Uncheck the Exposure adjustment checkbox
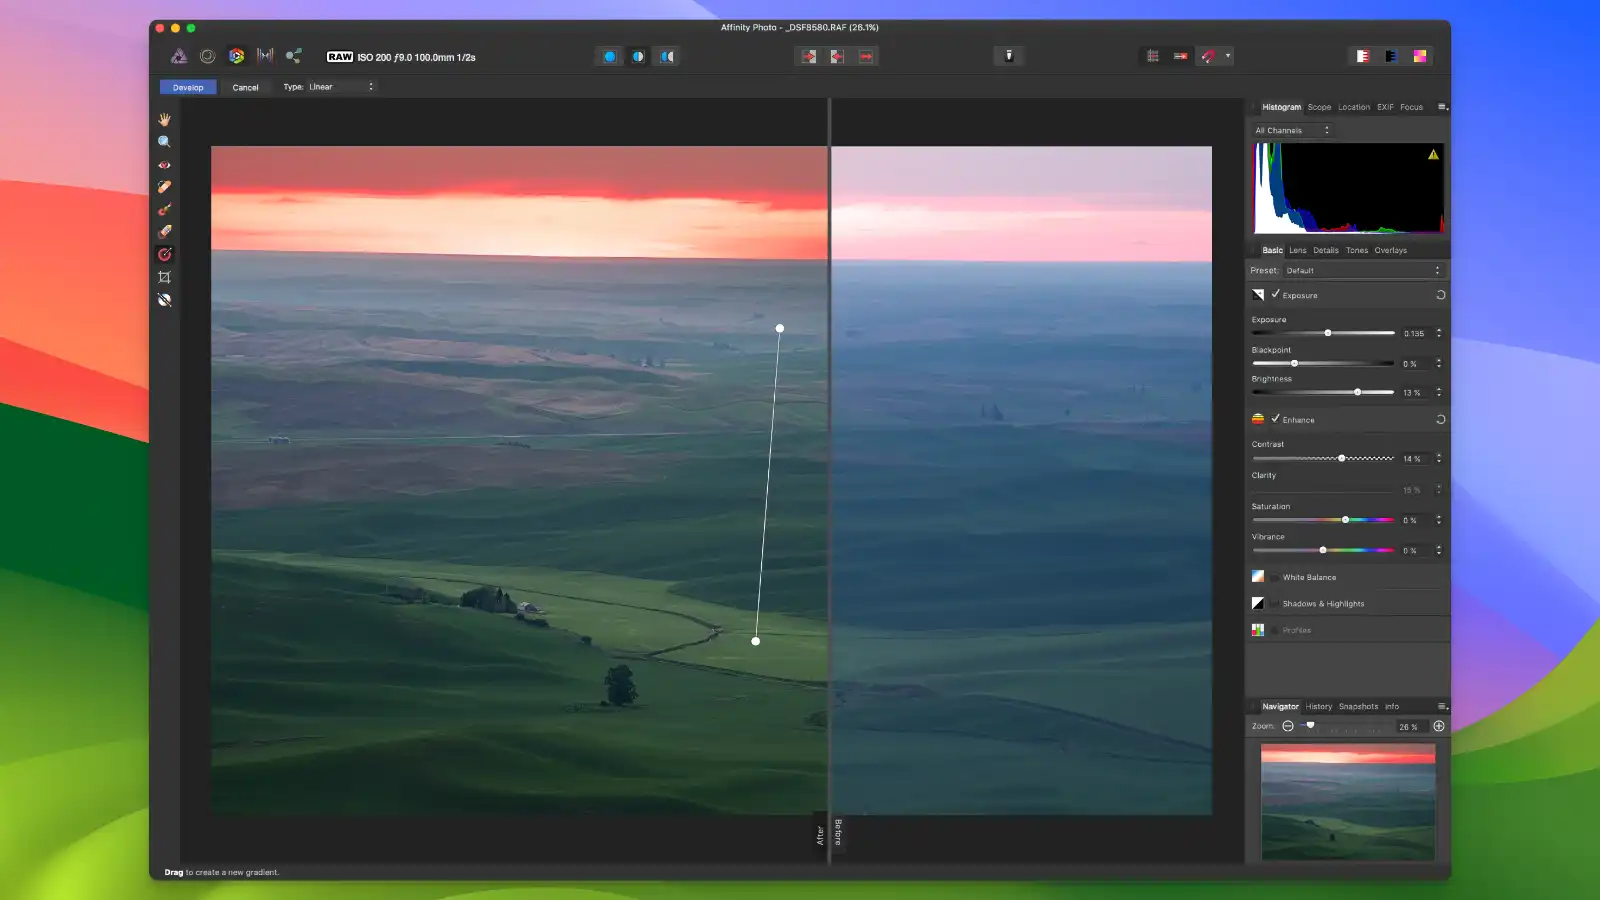The image size is (1600, 900). click(1276, 295)
